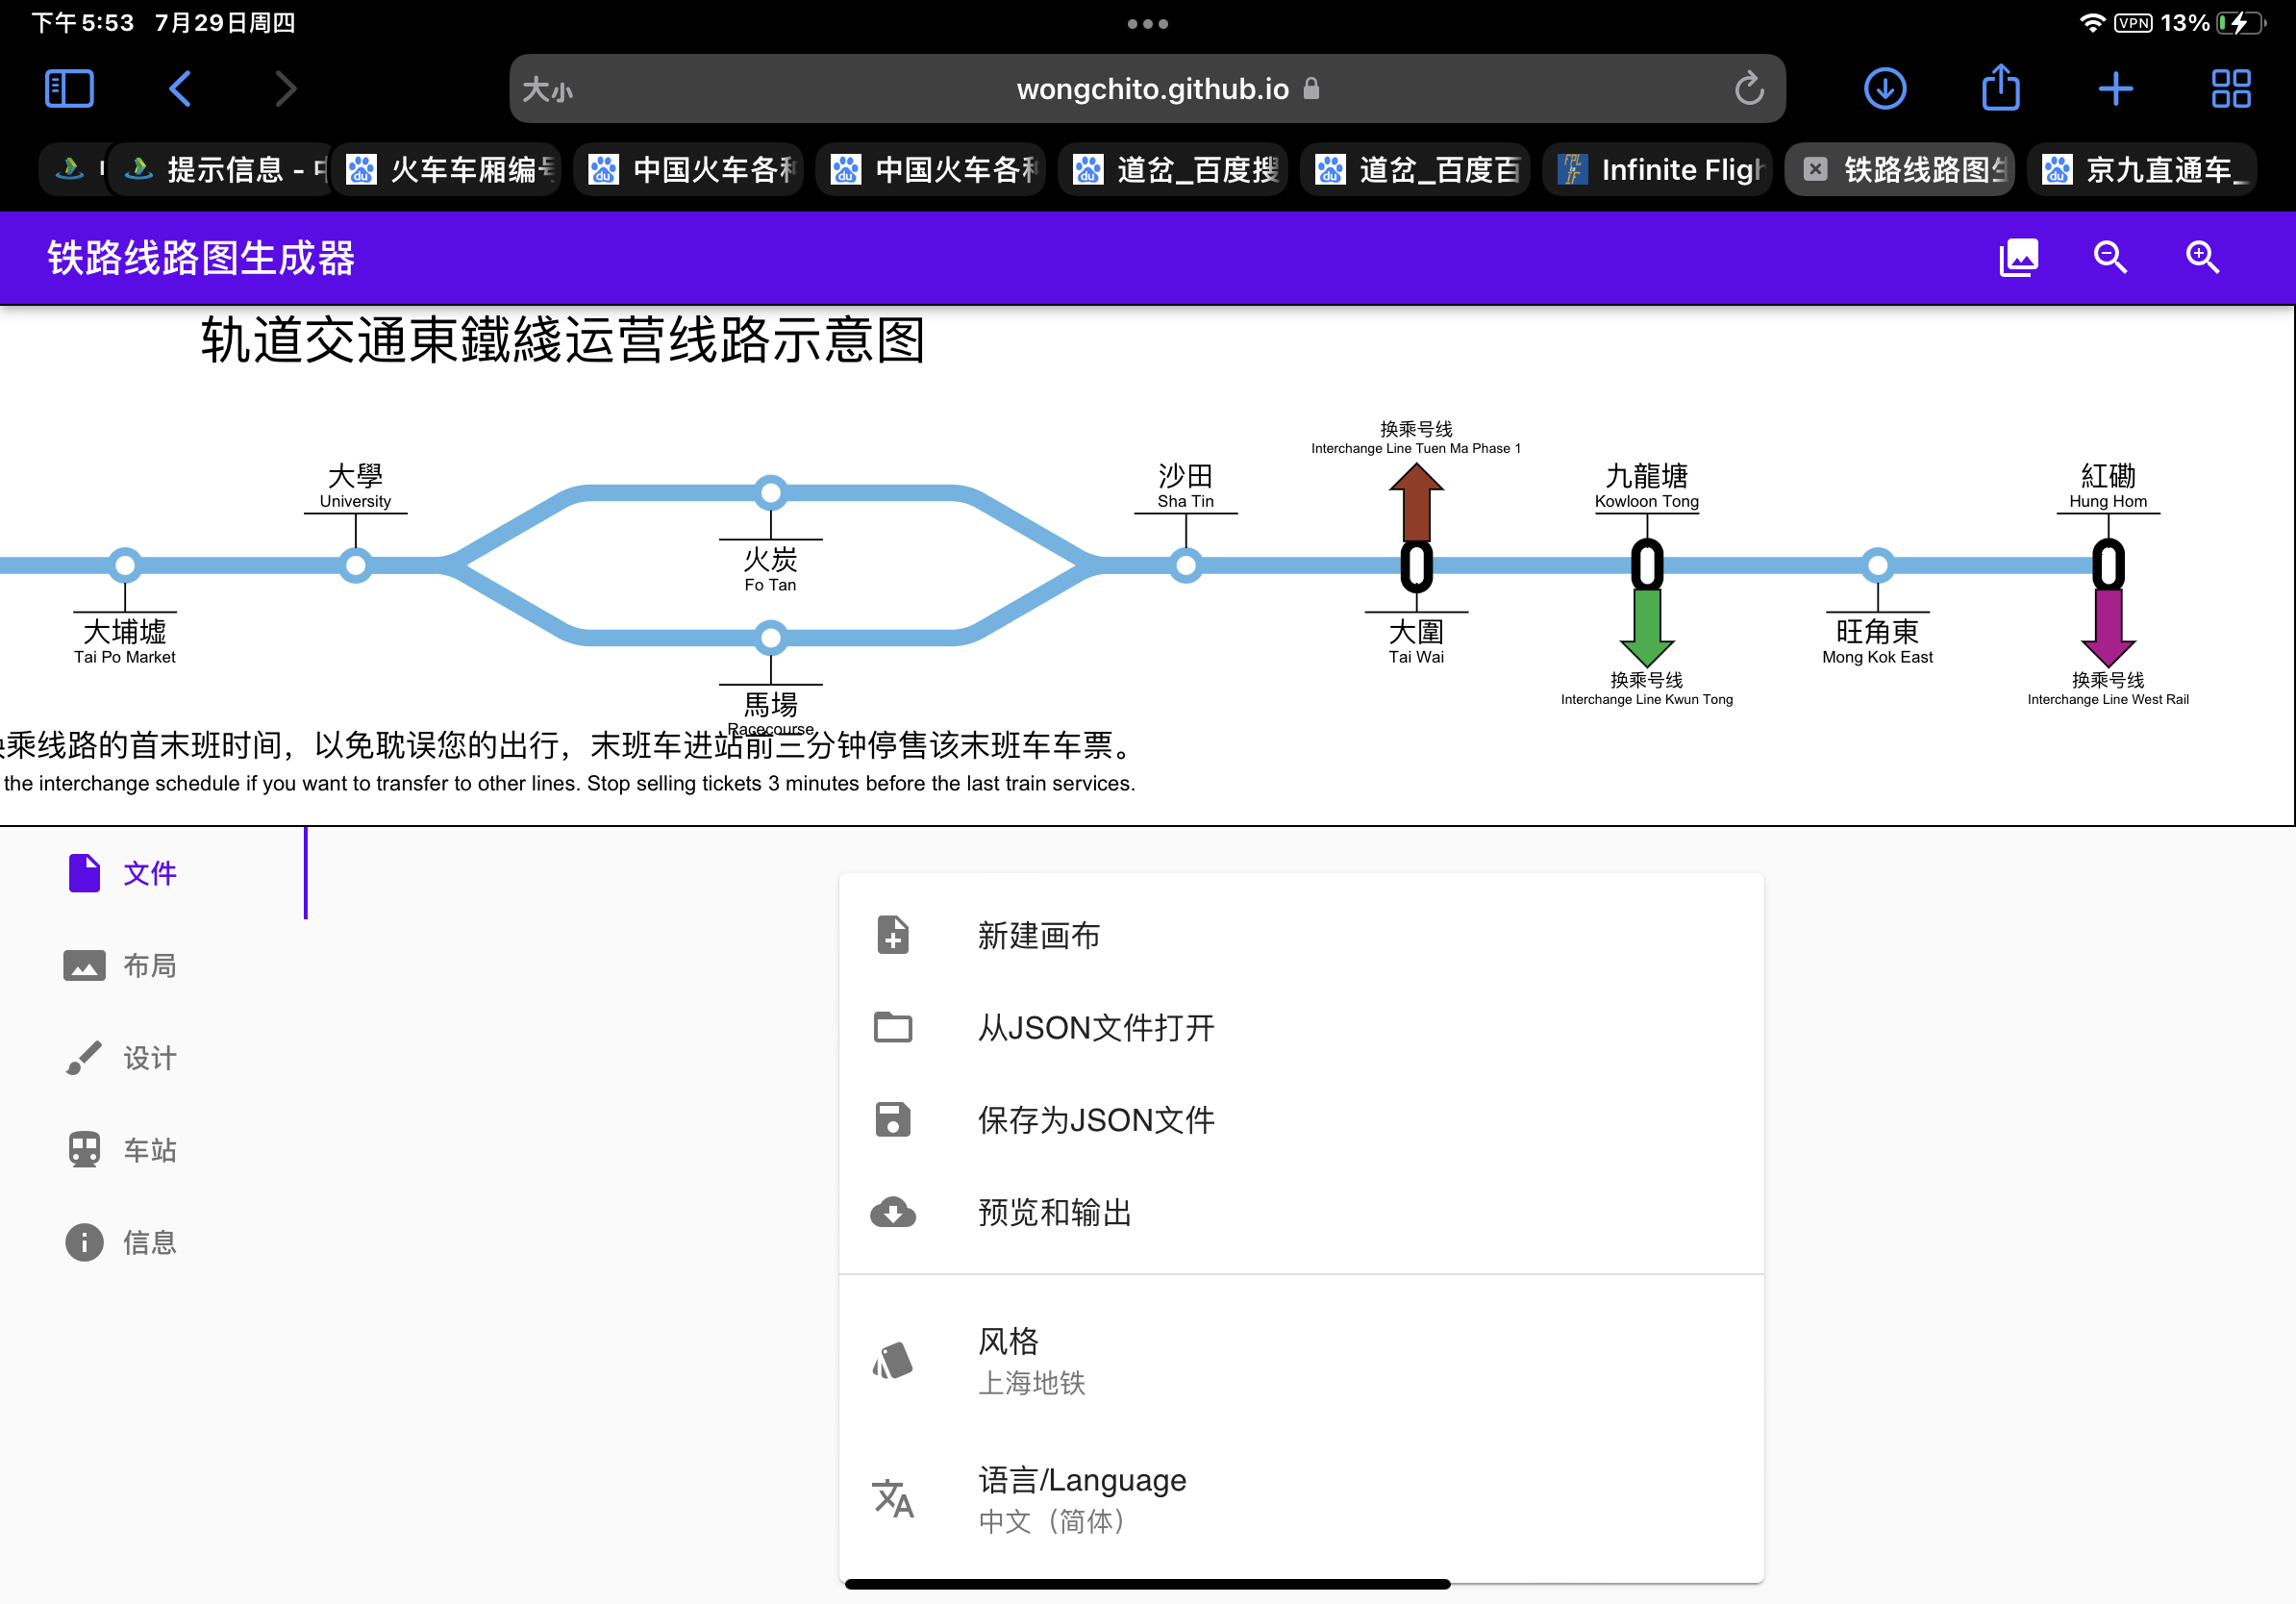
Task: Toggle the Safari sidebar
Action: click(68, 88)
